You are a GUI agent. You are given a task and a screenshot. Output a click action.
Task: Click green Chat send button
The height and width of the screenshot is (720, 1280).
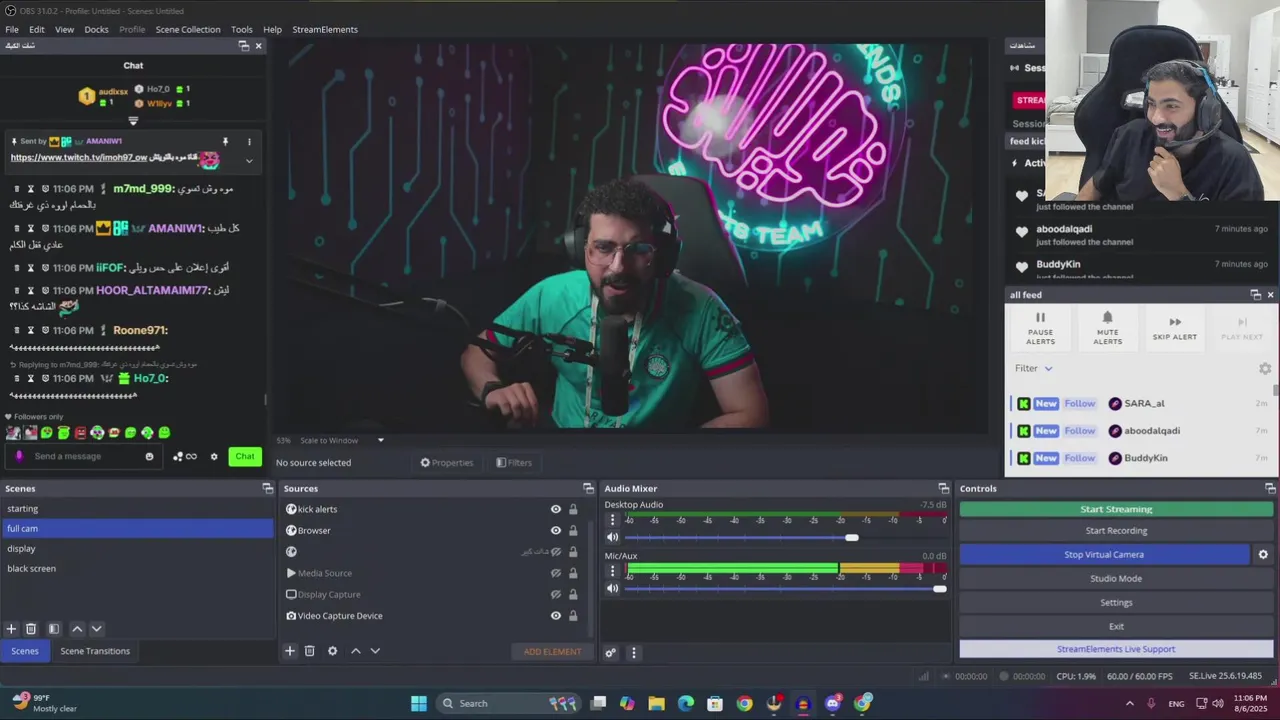[x=245, y=457]
